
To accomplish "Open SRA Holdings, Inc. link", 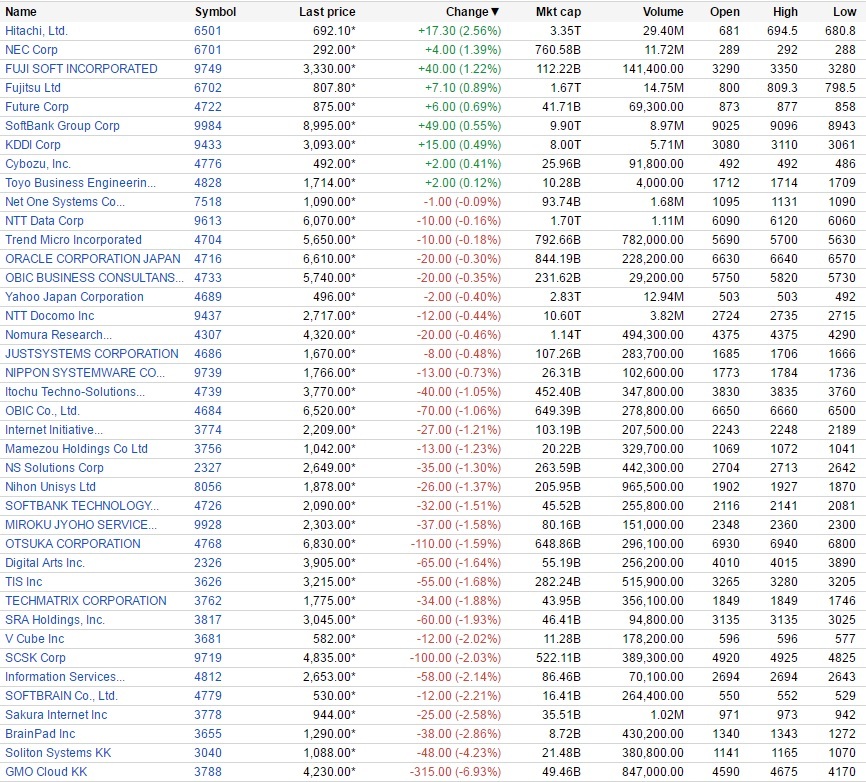I will point(55,620).
